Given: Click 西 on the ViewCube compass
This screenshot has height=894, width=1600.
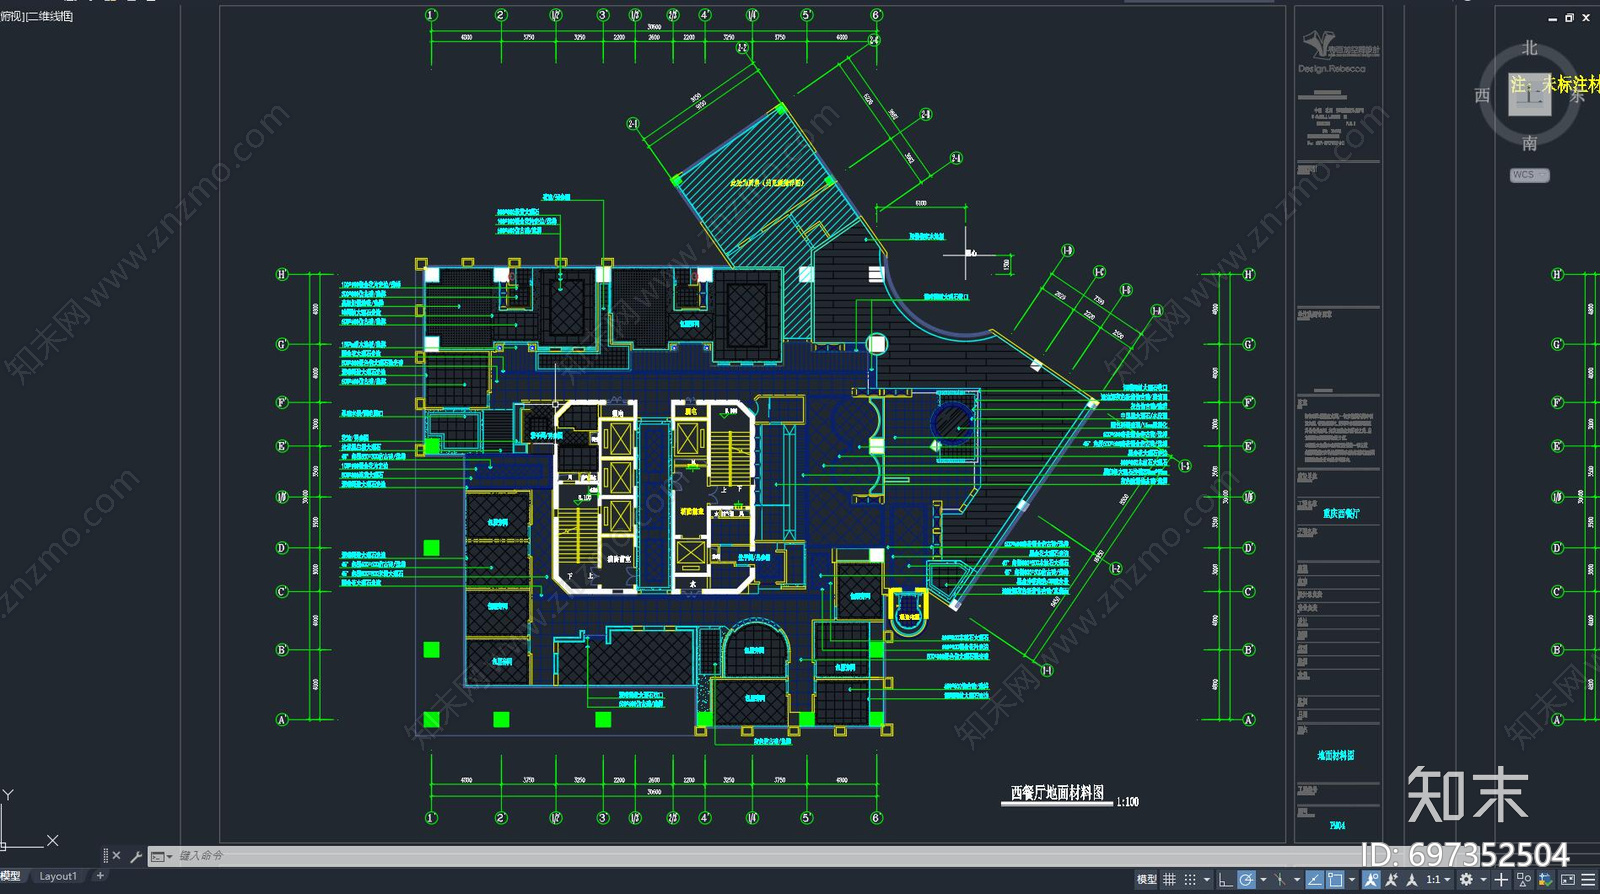Looking at the screenshot, I should coord(1482,96).
